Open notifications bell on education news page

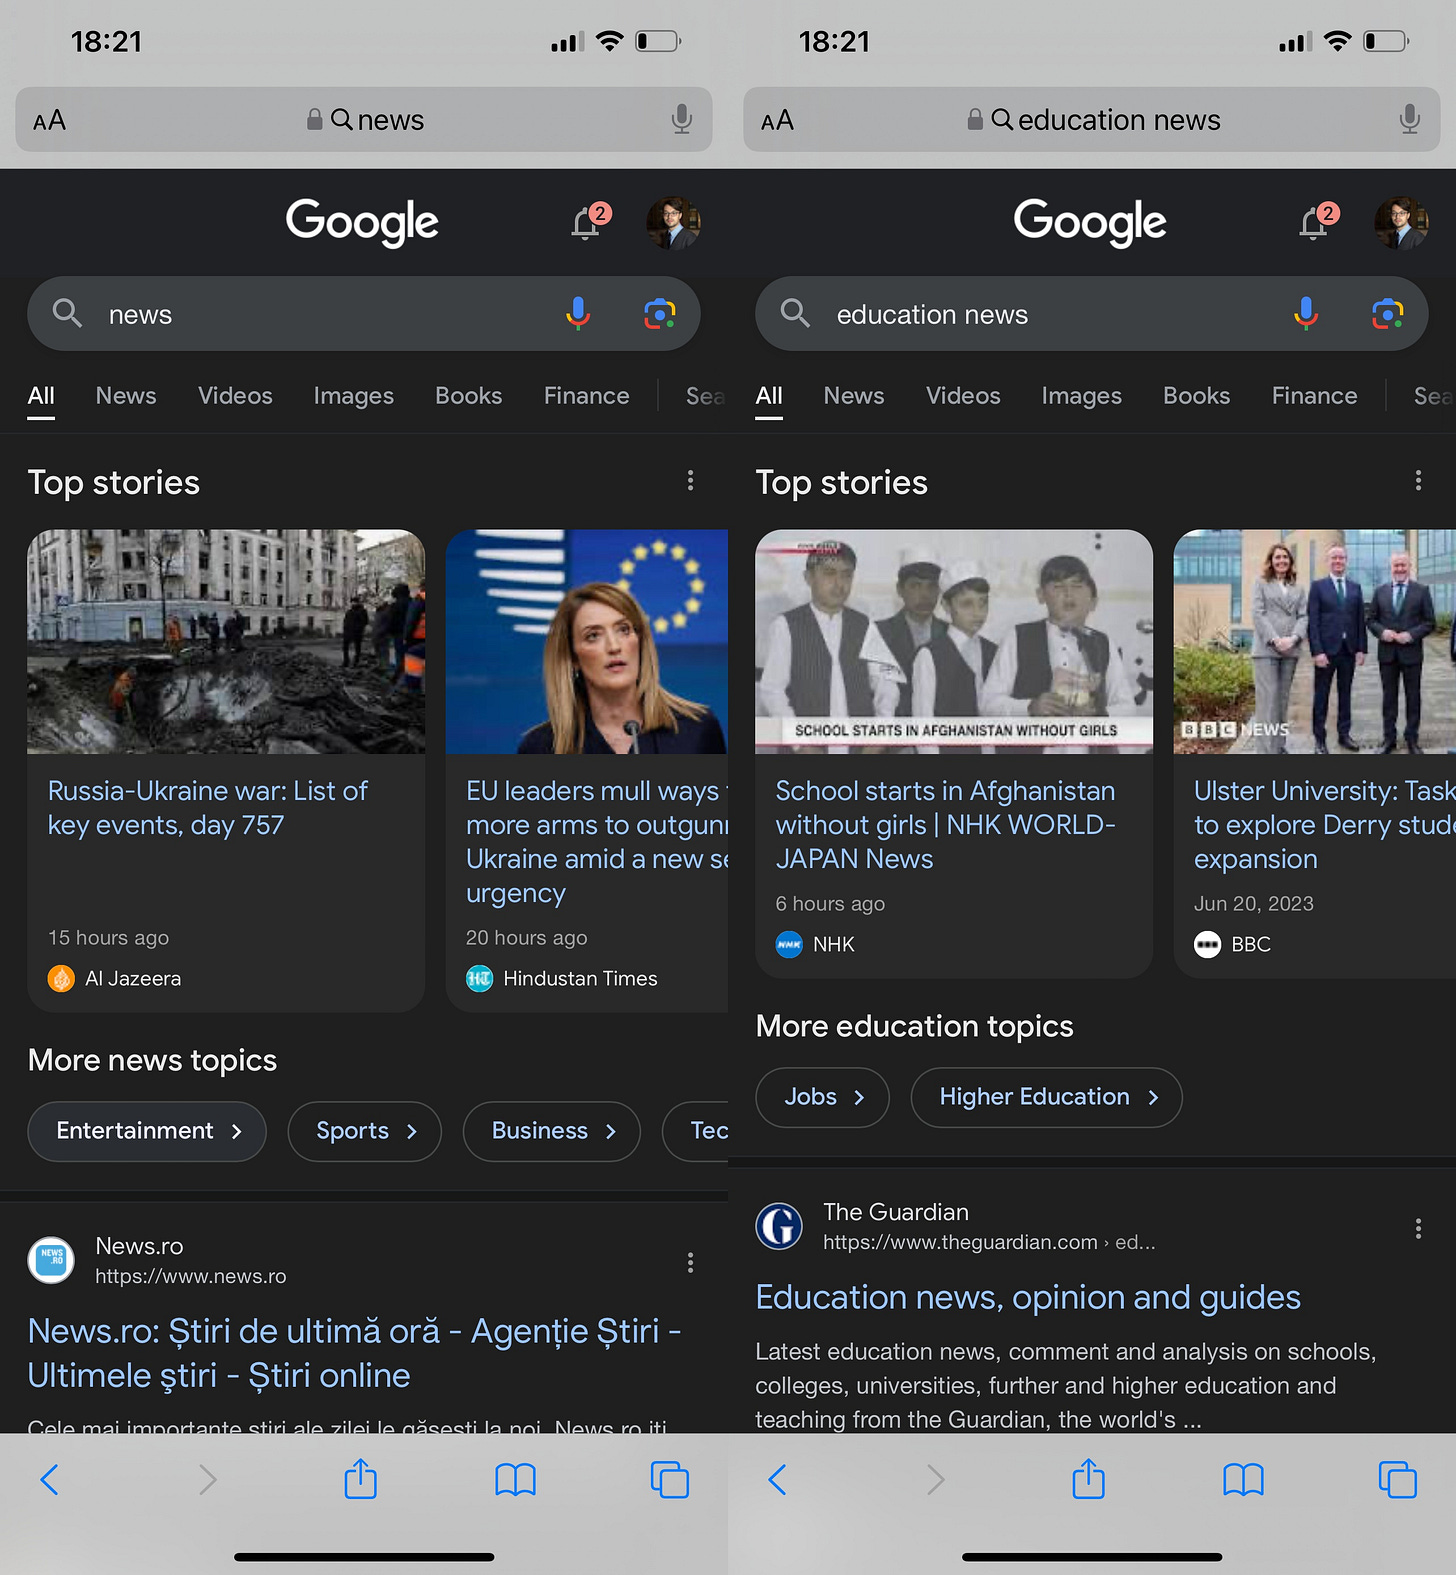[1317, 222]
